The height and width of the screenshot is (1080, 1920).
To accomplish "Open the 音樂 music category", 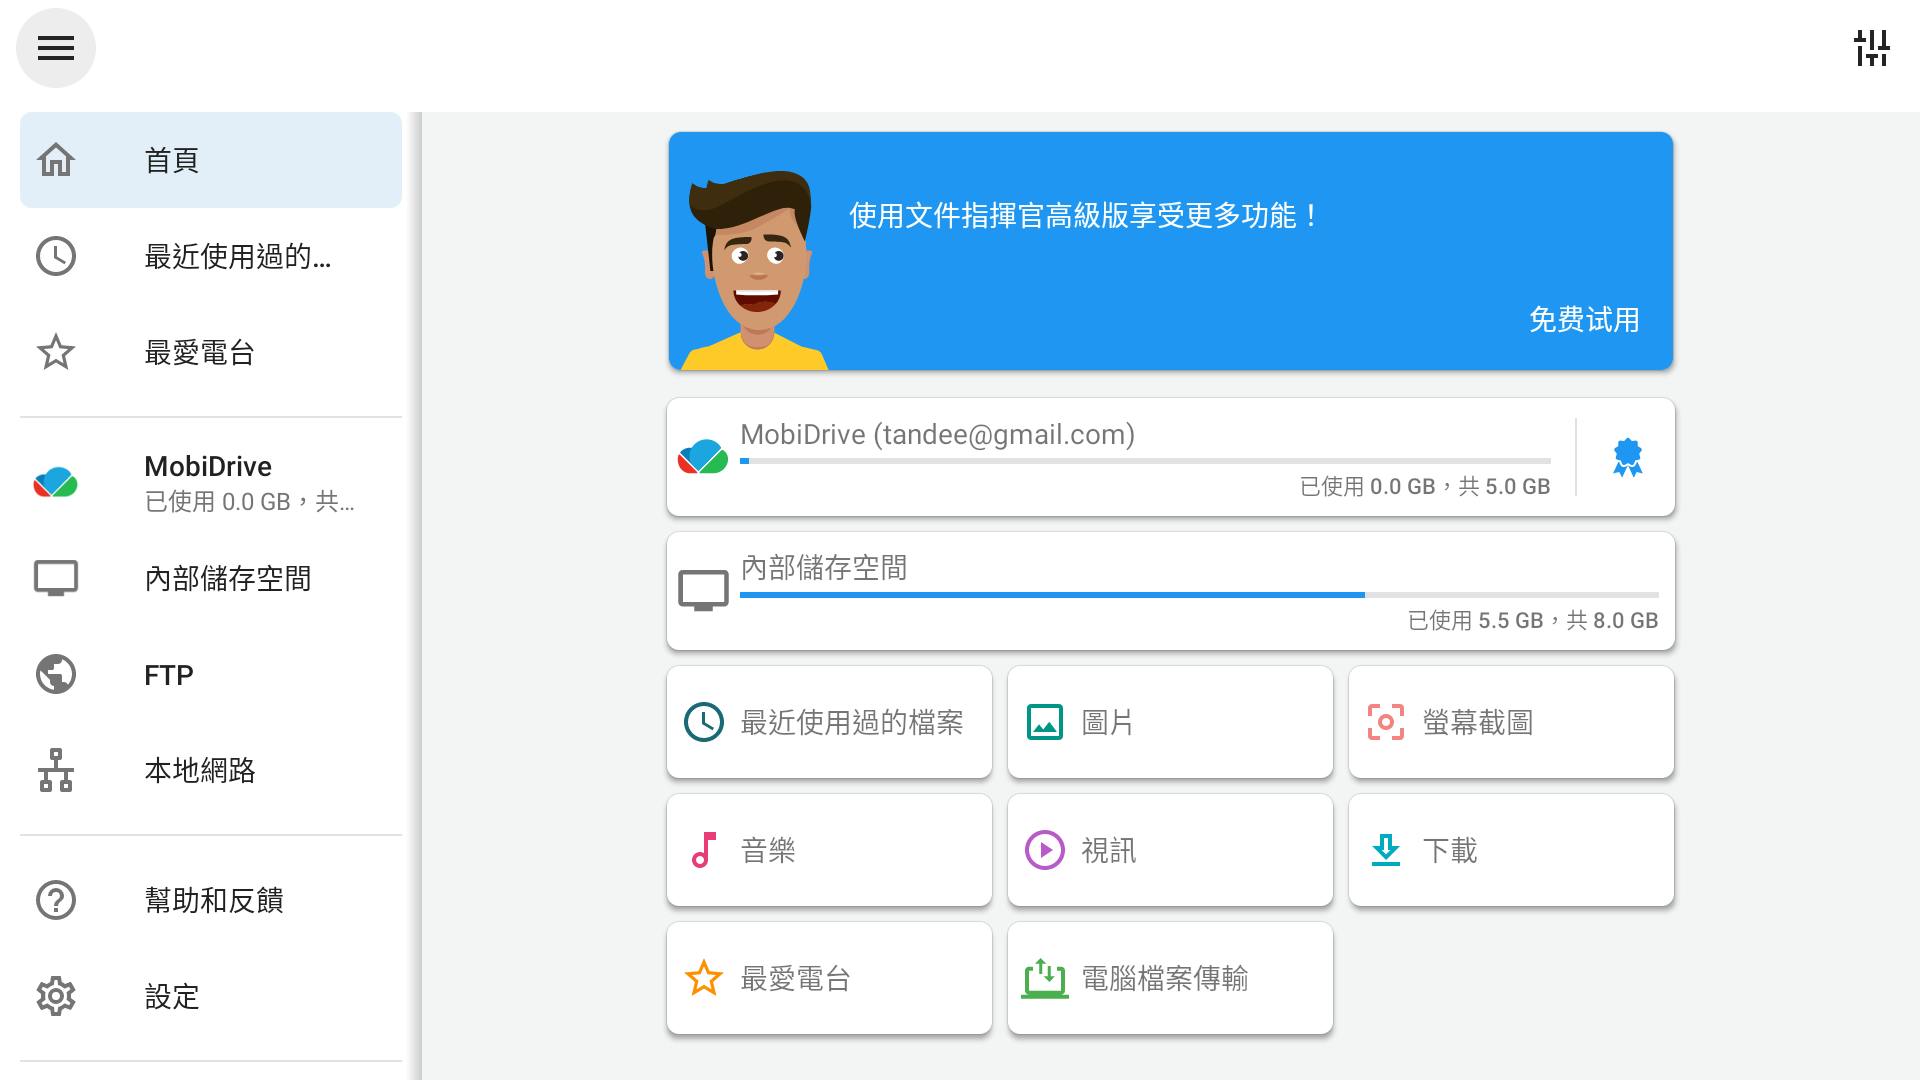I will [829, 850].
